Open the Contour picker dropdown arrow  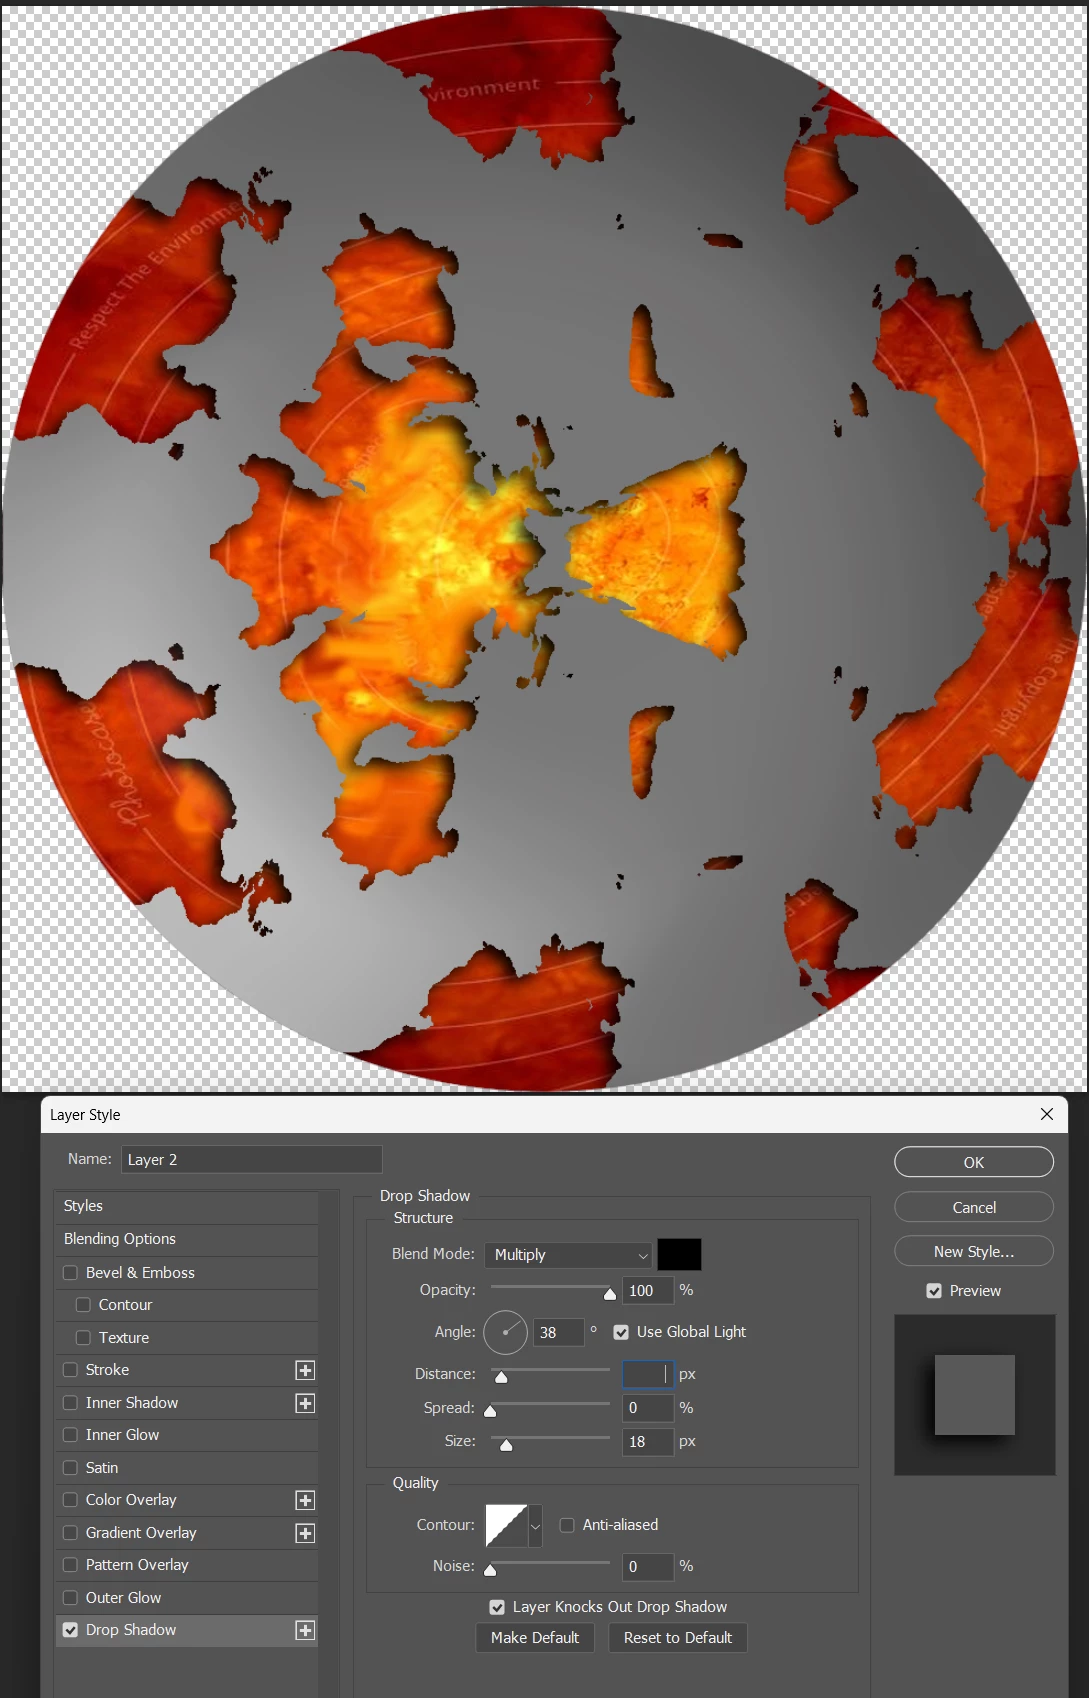click(x=535, y=1526)
